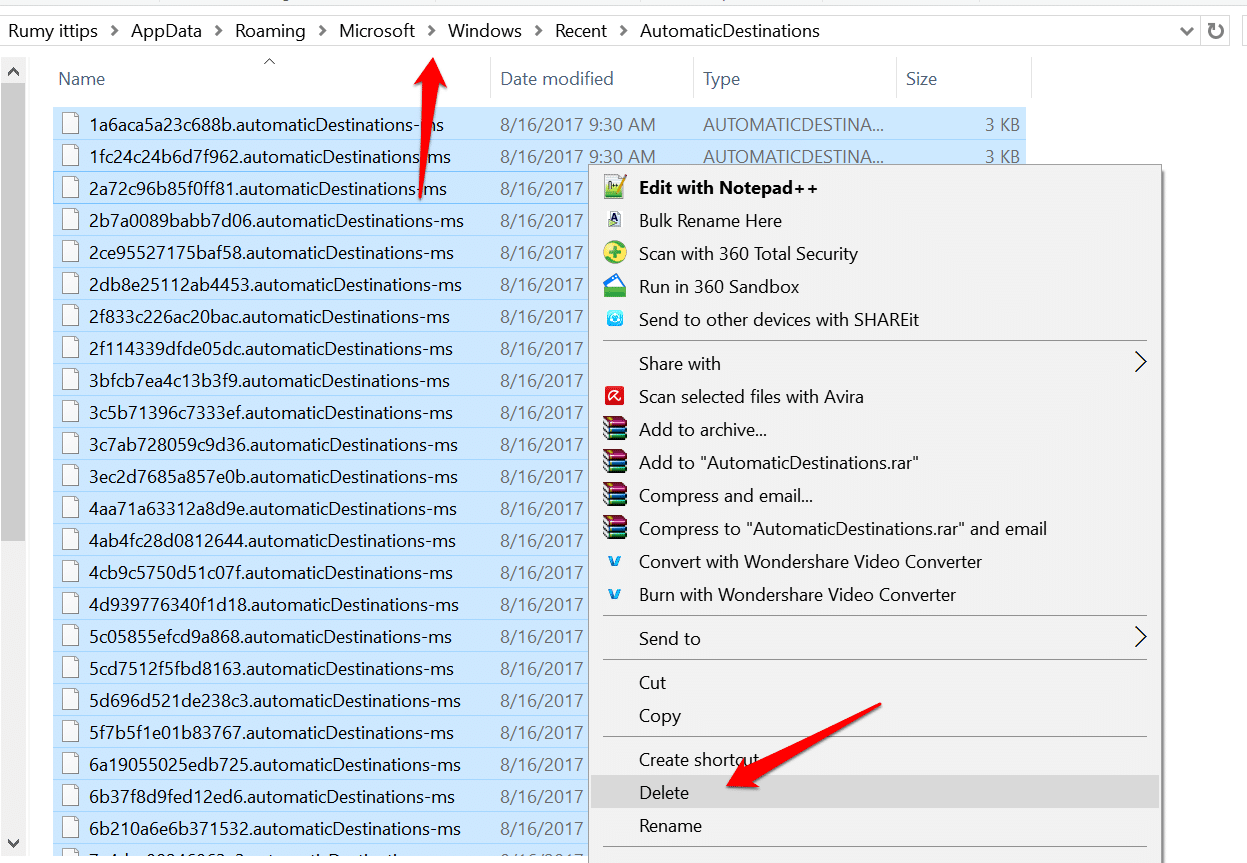Click file icon of 4d939776340f1d18.automaticDestinations-ms
The image size is (1247, 863).
(x=70, y=604)
